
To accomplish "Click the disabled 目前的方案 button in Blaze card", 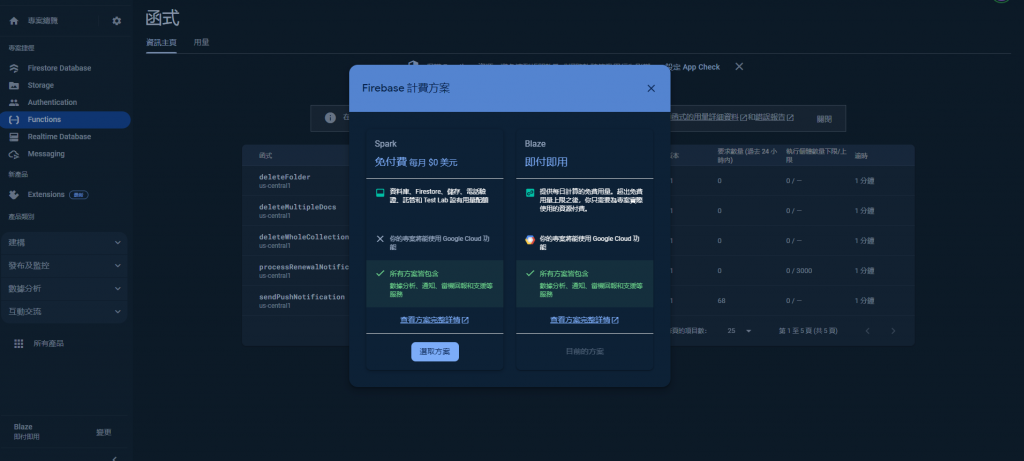I will click(584, 351).
